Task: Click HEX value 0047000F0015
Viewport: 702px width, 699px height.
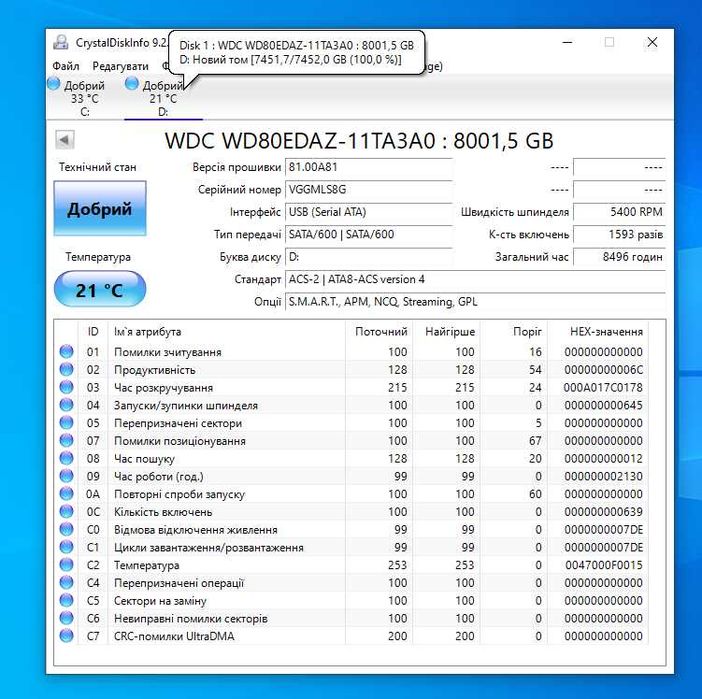Action: point(603,565)
